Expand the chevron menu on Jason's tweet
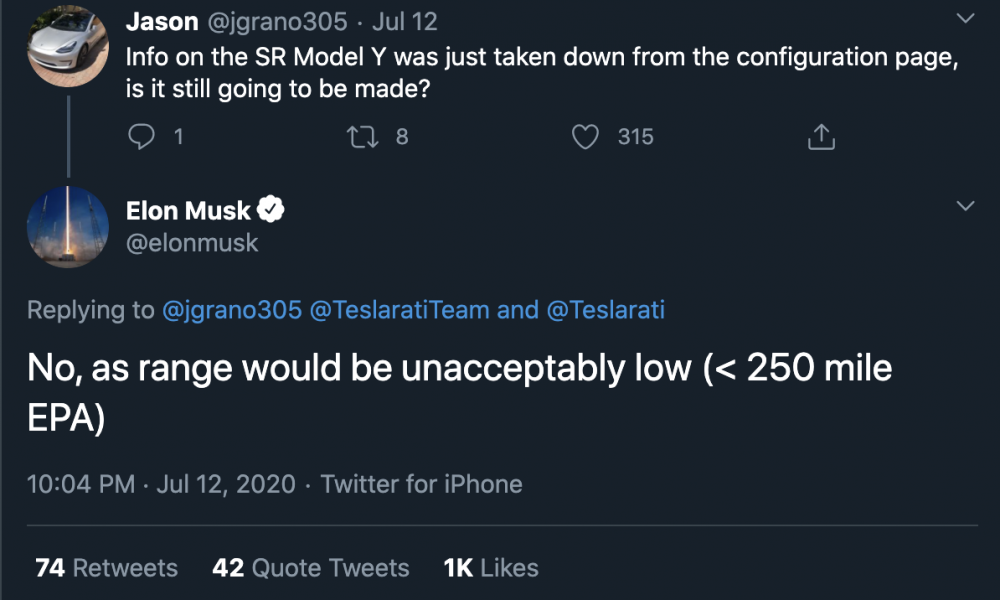 pyautogui.click(x=966, y=18)
